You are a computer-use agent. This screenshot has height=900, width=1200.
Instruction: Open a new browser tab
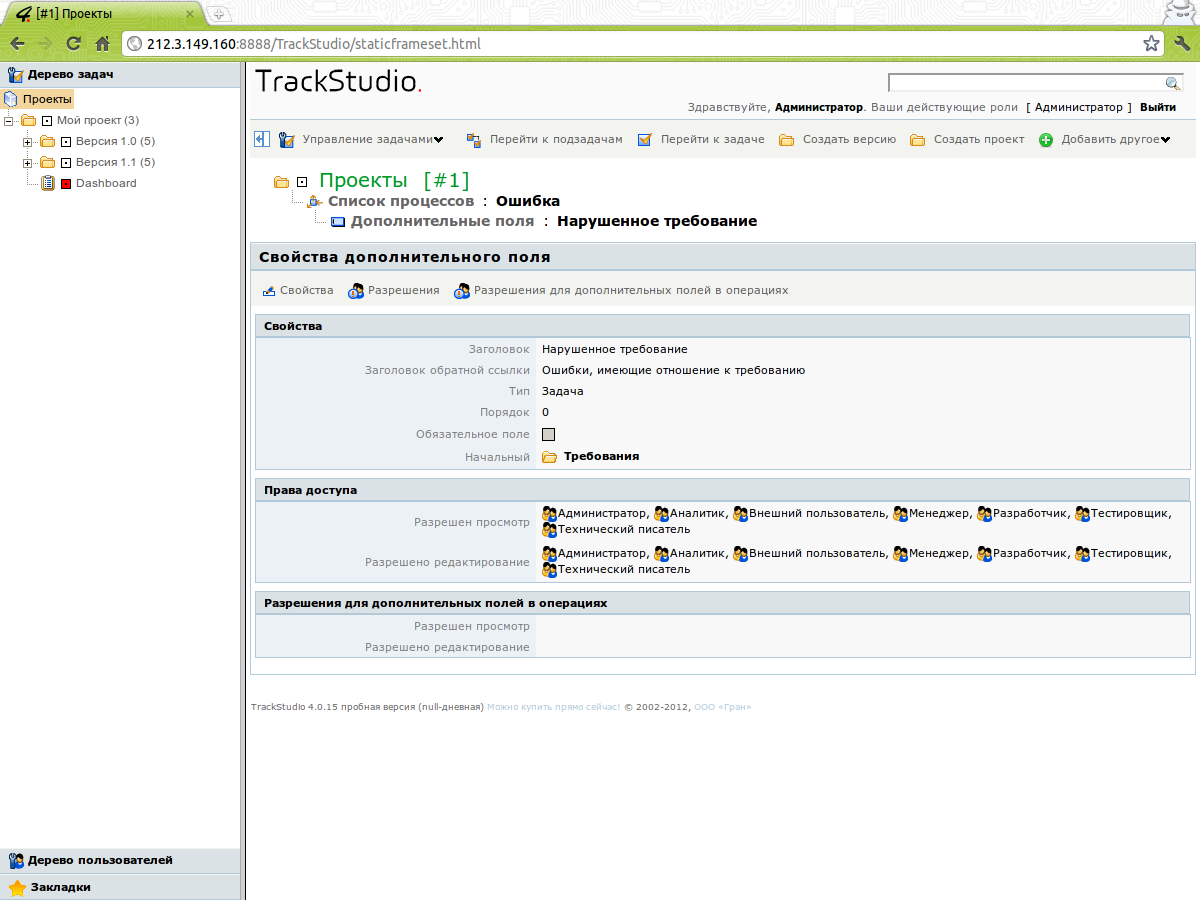click(x=219, y=14)
